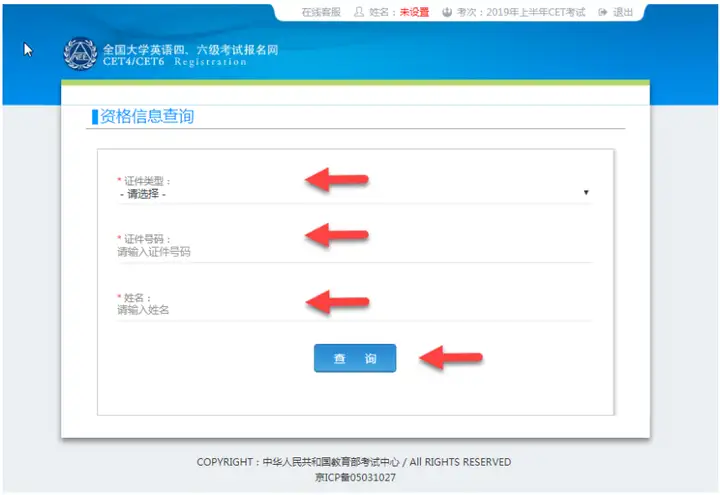Click the CET logo emblem
Viewport: 720px width, 495px height.
[80, 54]
